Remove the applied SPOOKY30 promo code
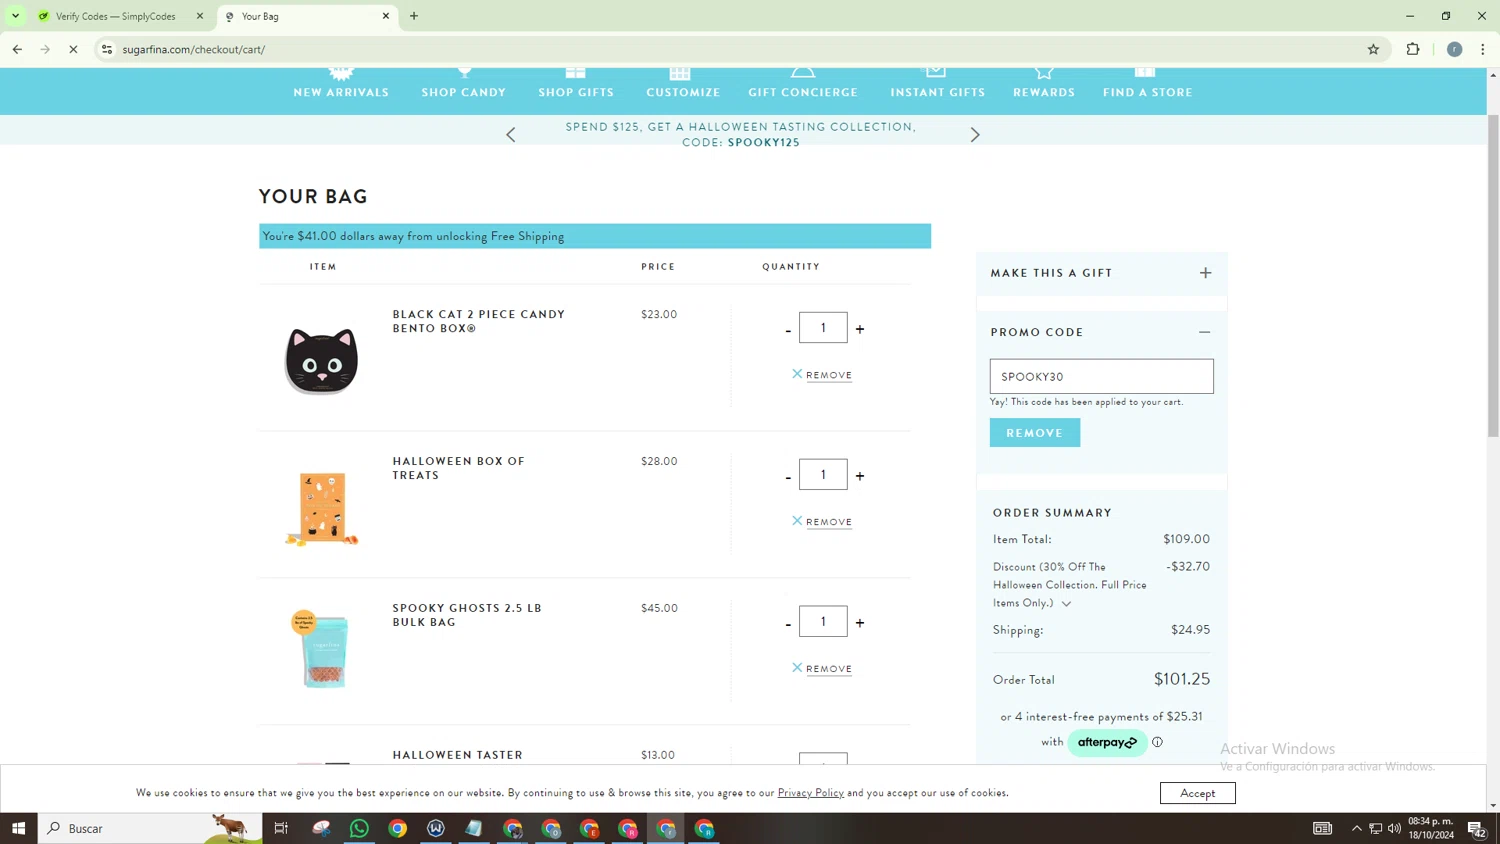The image size is (1500, 844). [1035, 433]
